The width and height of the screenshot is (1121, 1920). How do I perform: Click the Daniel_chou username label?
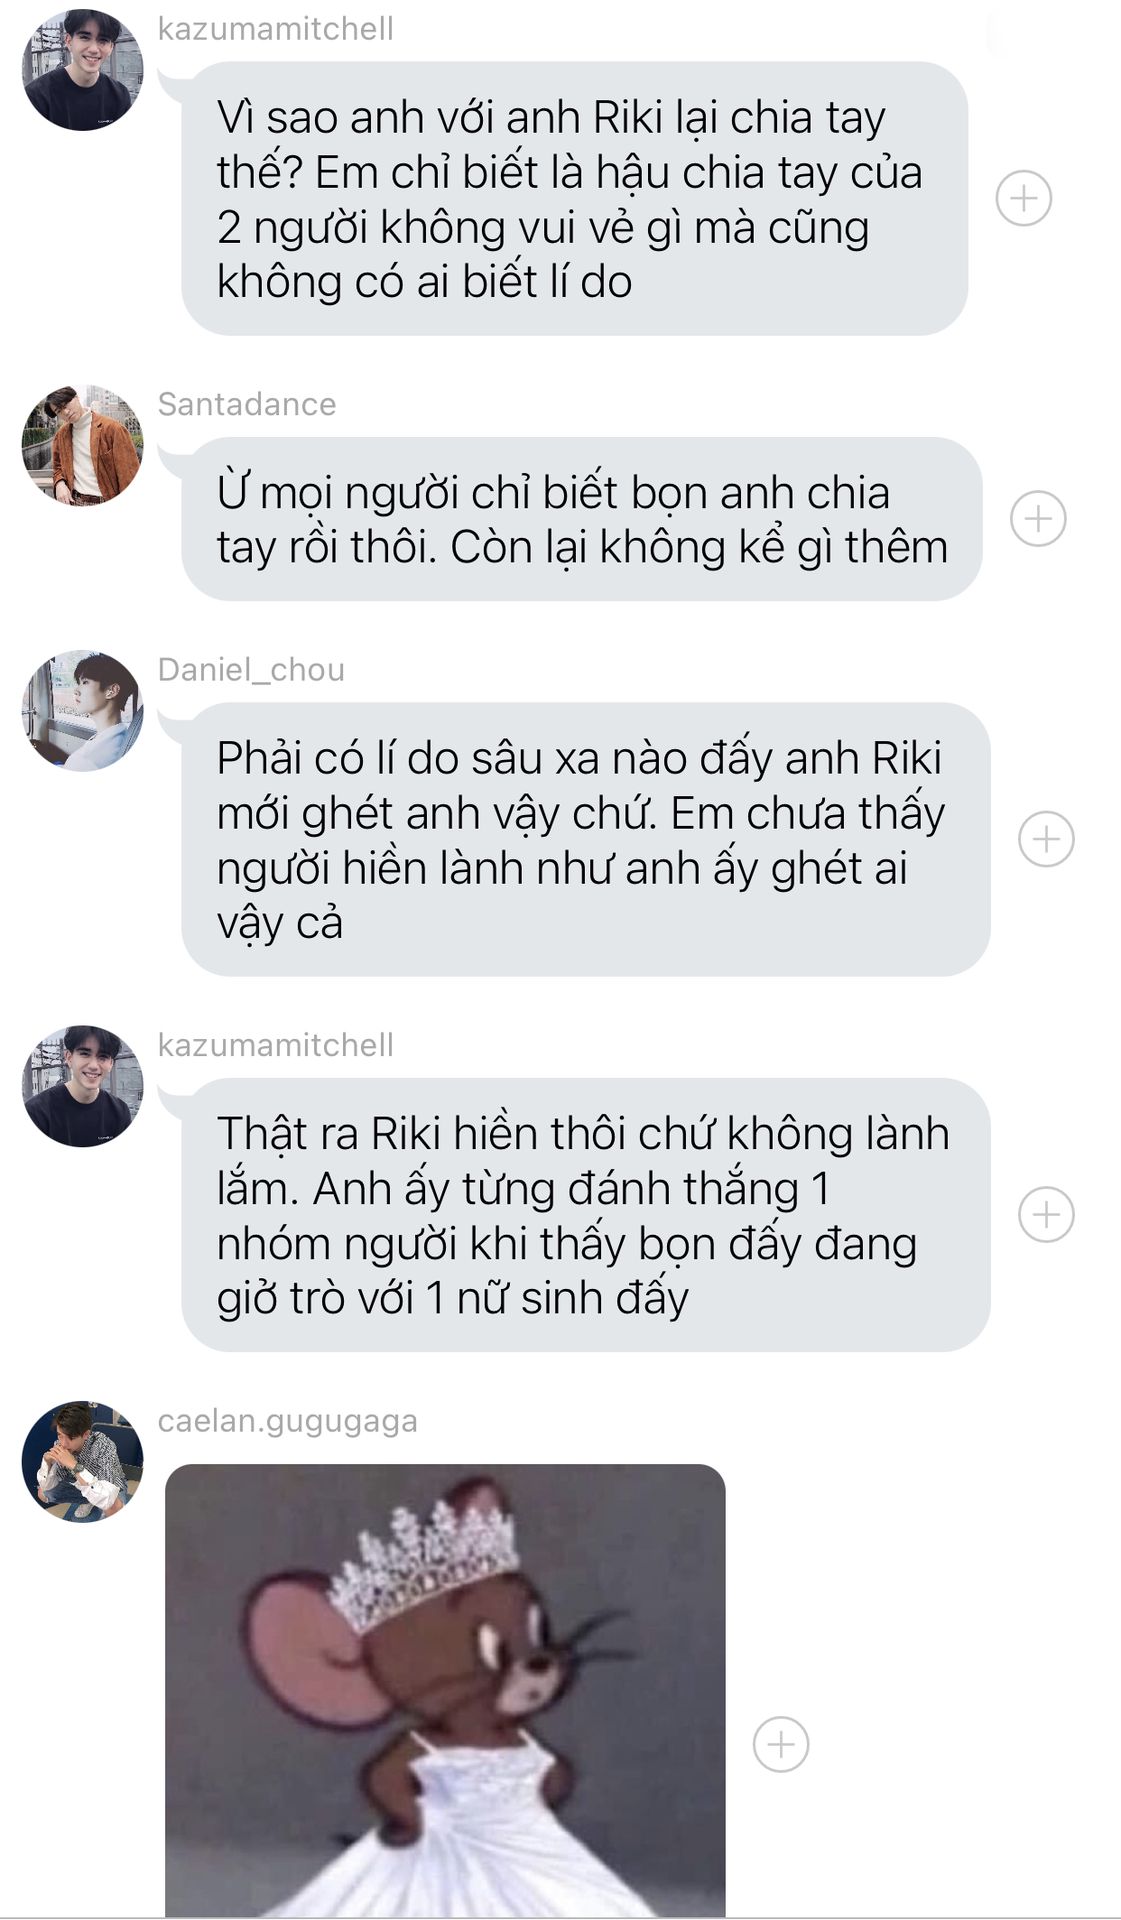(x=251, y=670)
